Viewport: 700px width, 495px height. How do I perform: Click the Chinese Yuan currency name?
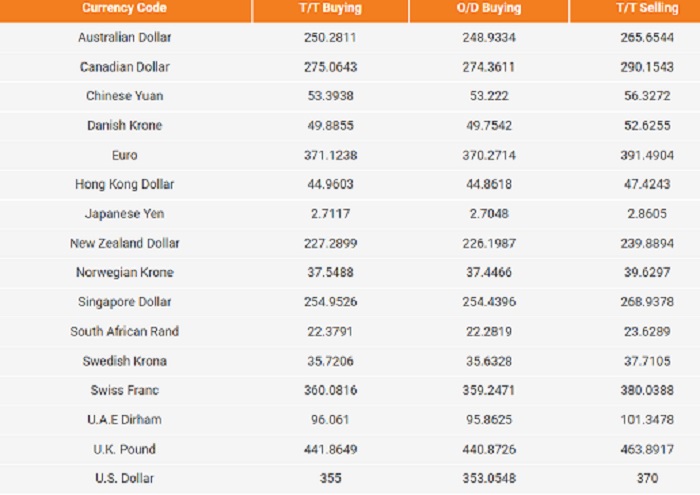(125, 96)
